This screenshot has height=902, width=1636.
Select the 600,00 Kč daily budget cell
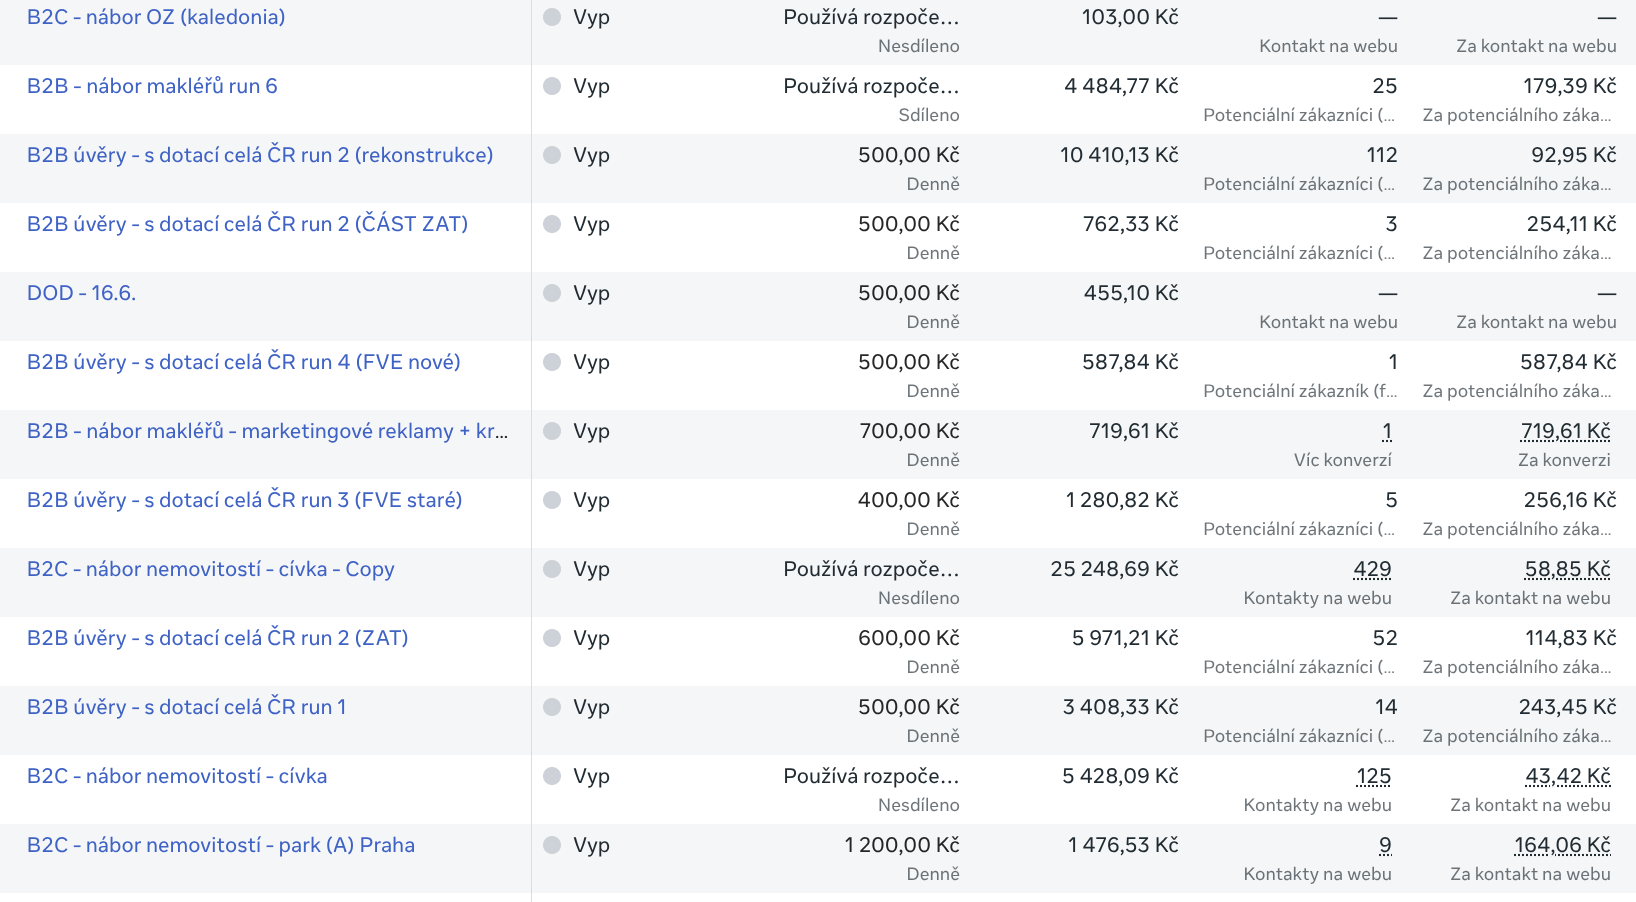[908, 638]
